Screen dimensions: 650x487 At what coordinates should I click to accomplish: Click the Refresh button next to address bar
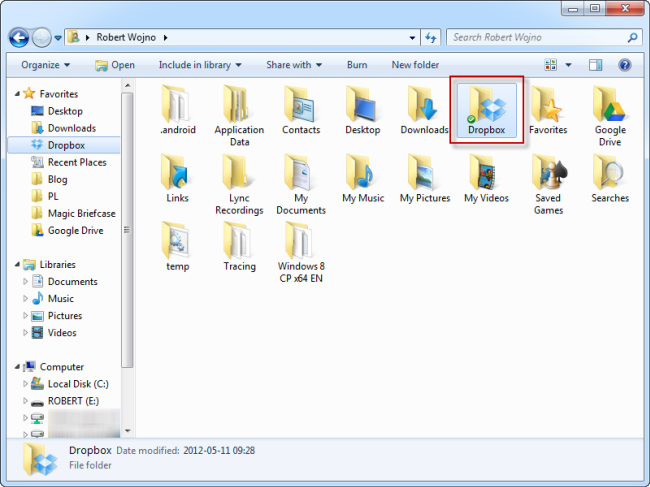click(431, 38)
